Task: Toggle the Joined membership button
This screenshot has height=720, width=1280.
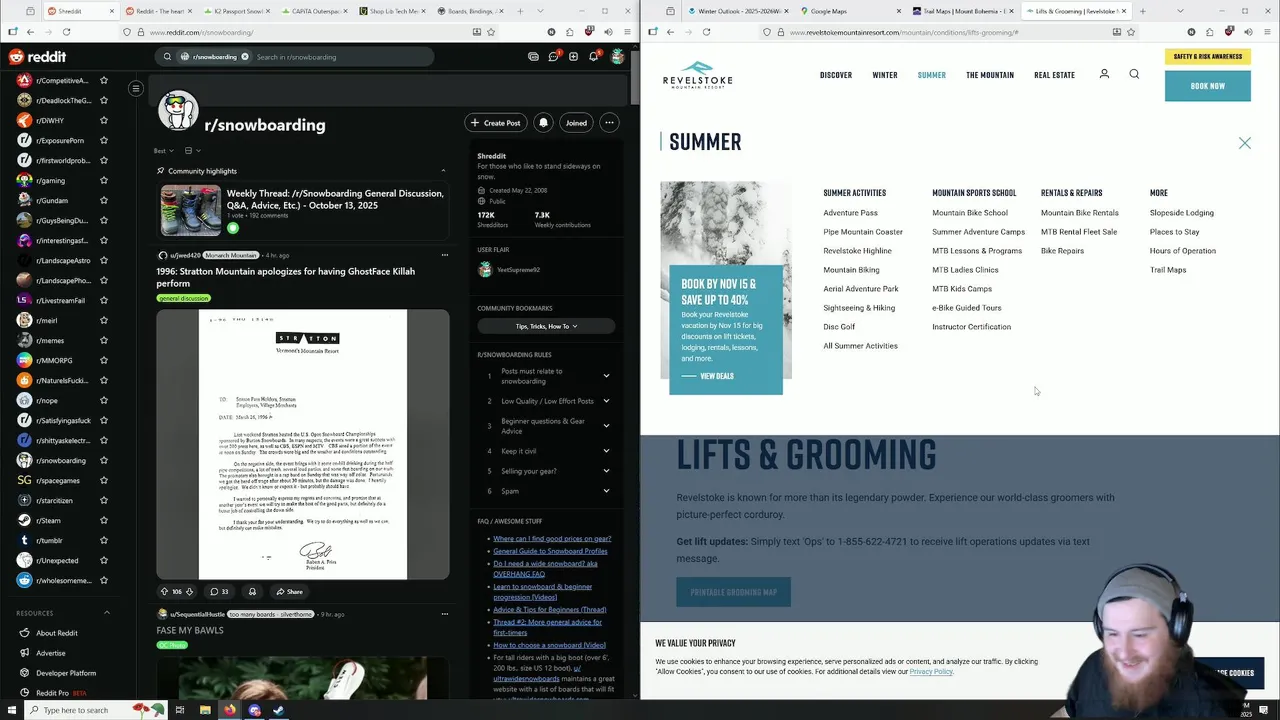Action: pos(576,123)
